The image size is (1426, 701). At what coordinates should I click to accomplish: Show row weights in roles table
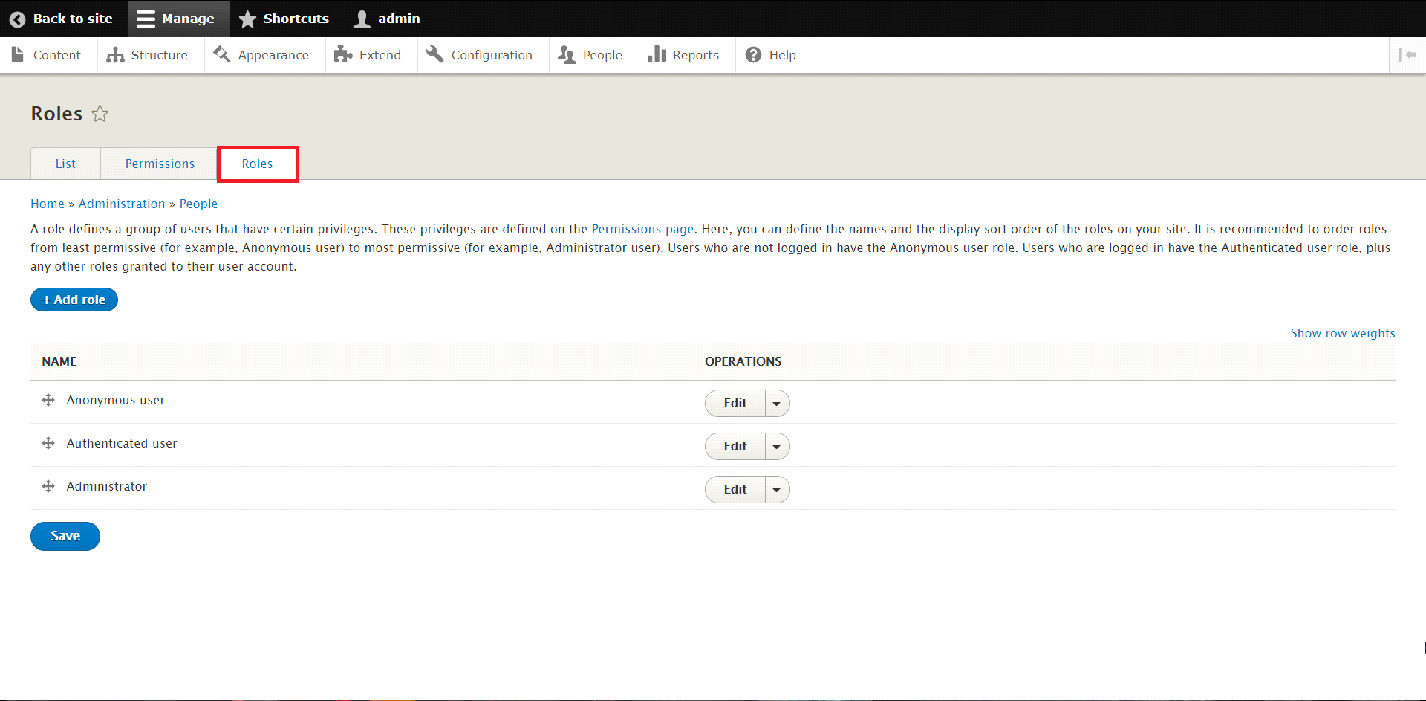(1342, 333)
